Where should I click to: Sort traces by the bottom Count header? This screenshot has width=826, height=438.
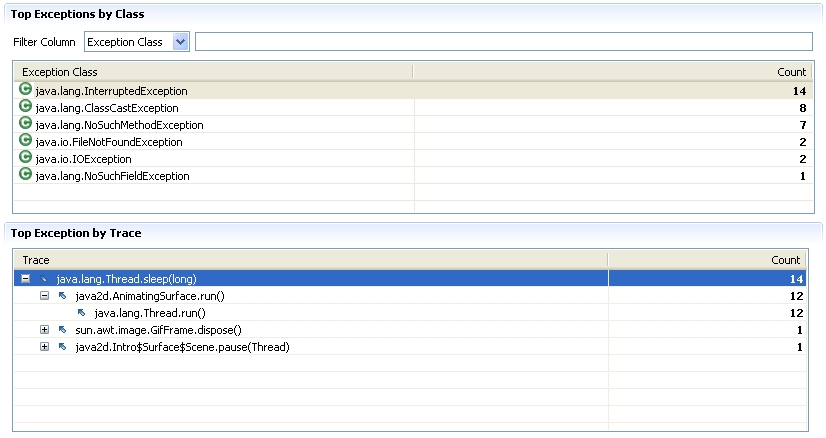pos(708,260)
